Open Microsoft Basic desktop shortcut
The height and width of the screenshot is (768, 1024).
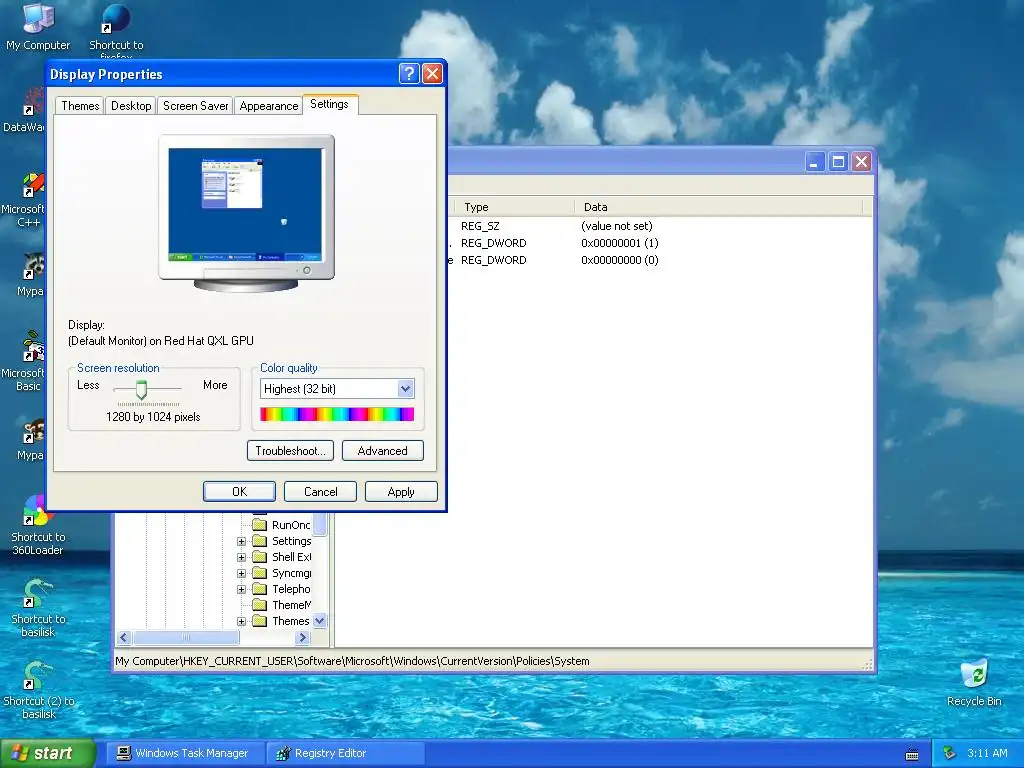(24, 362)
